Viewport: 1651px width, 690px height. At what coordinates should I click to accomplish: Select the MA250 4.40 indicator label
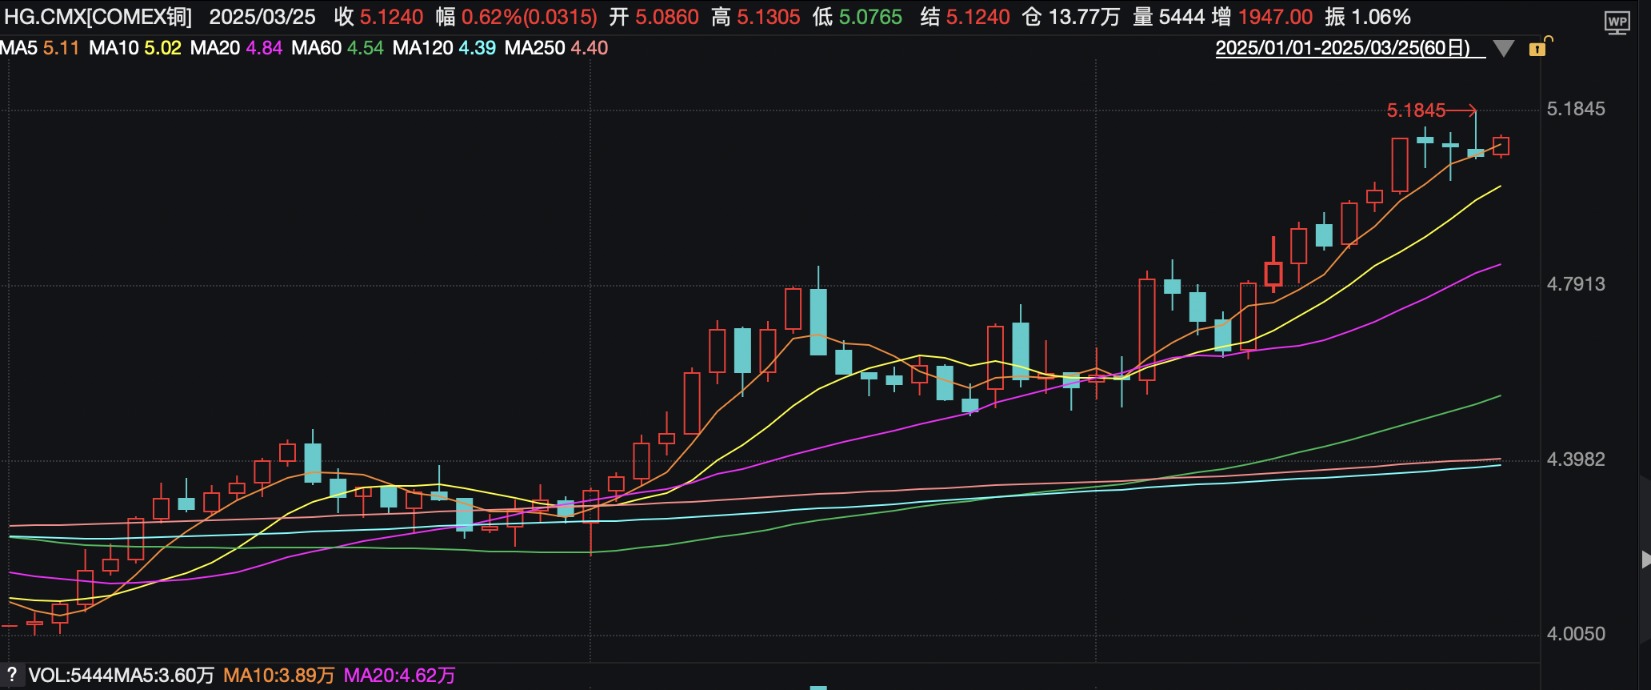[556, 48]
